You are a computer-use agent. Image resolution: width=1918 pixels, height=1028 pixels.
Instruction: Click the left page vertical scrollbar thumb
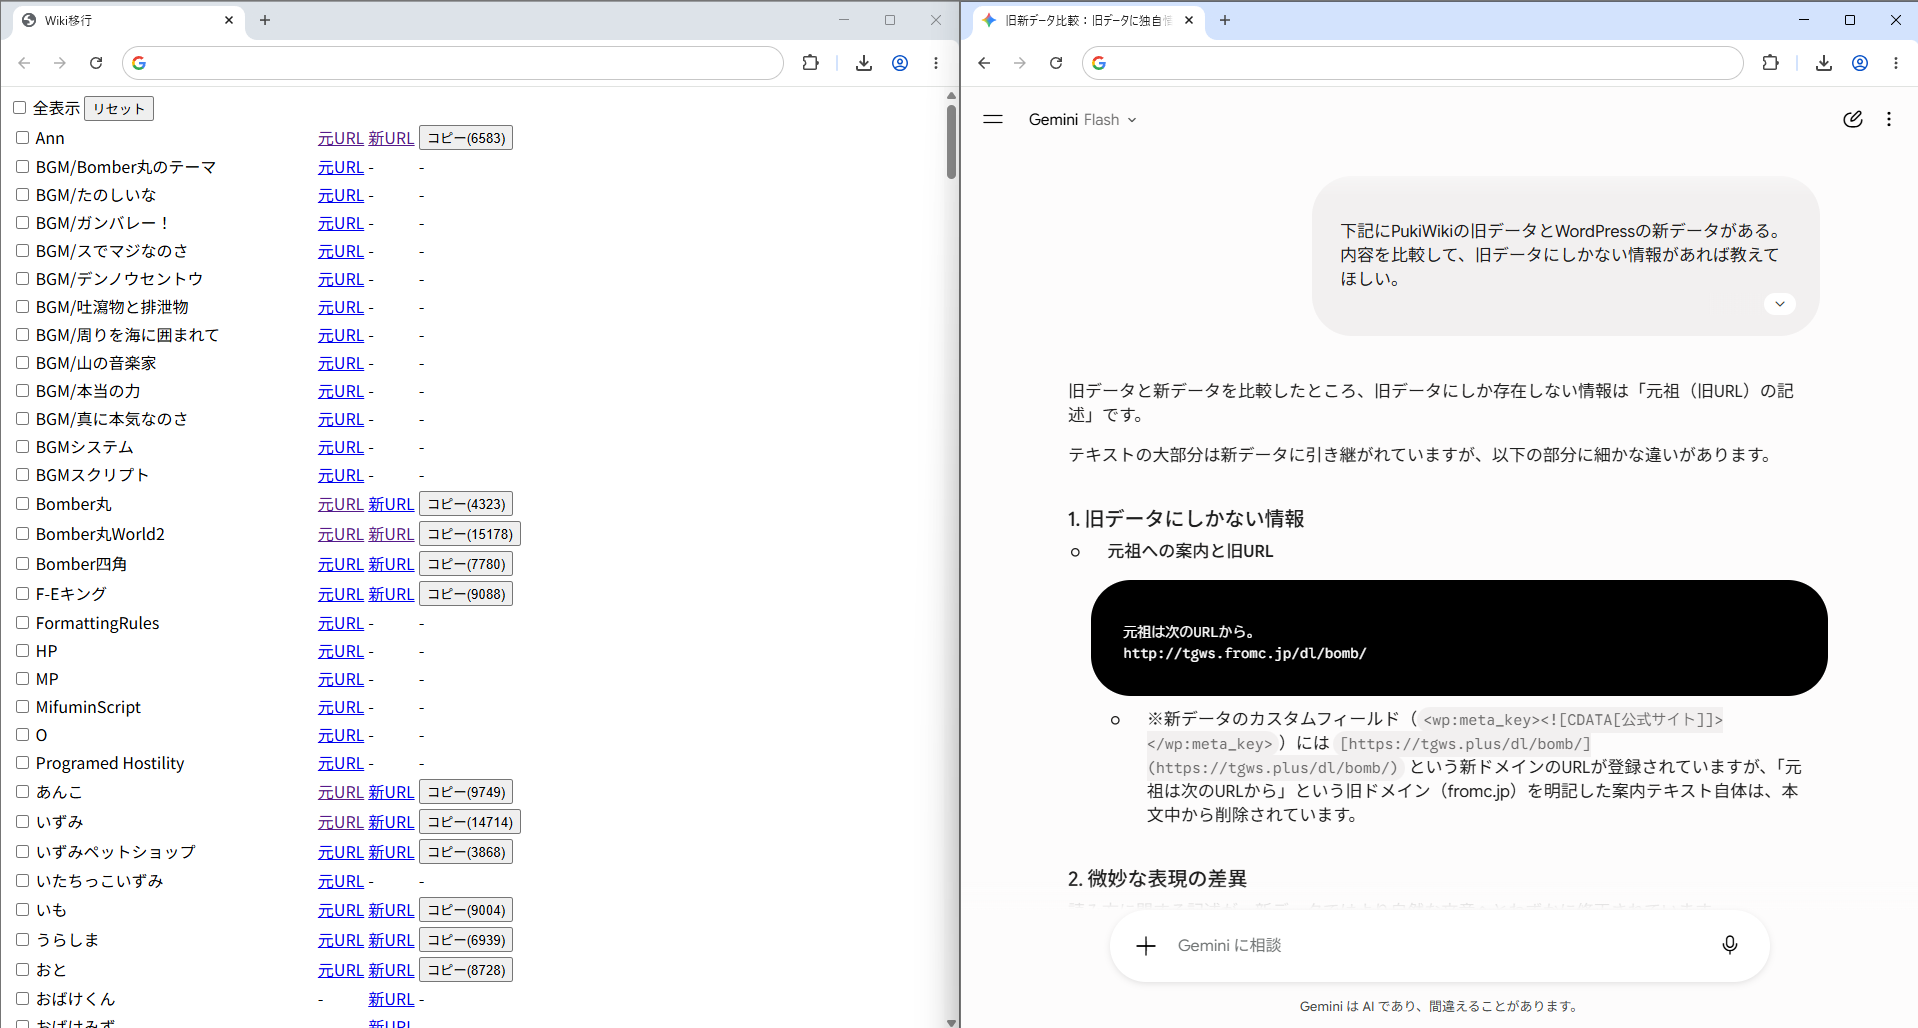(951, 142)
